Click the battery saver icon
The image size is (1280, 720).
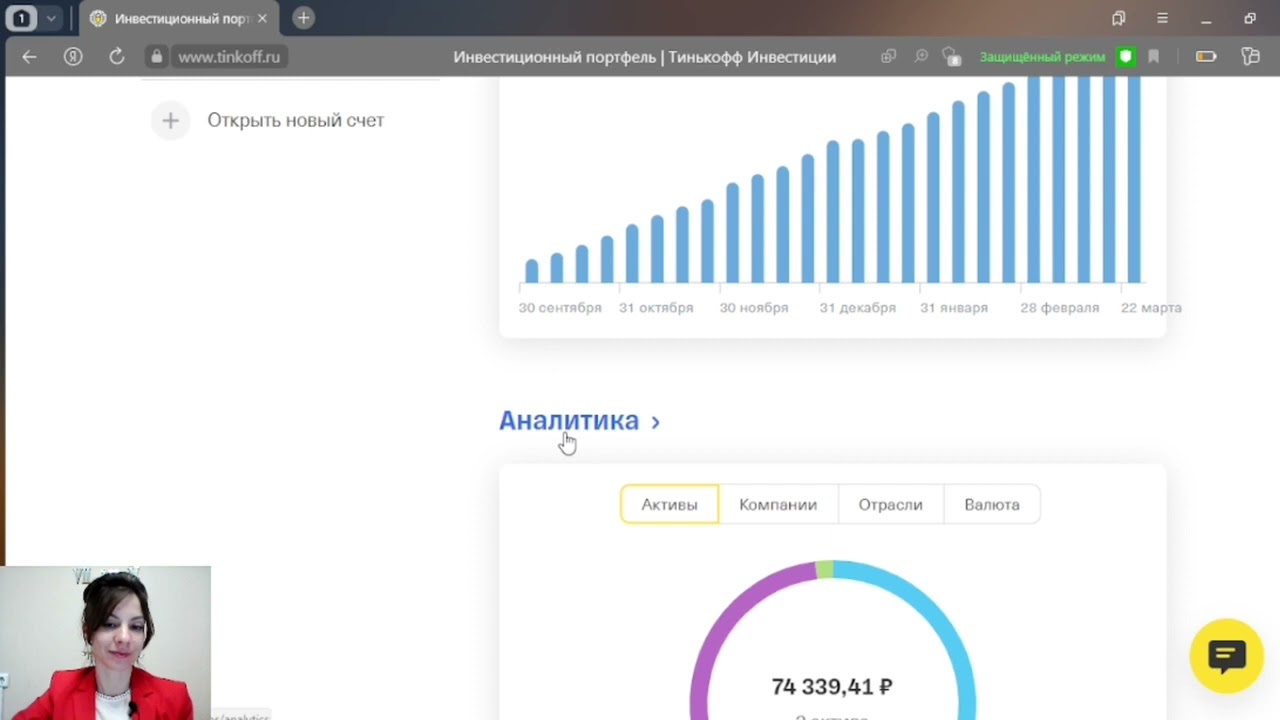tap(1206, 57)
